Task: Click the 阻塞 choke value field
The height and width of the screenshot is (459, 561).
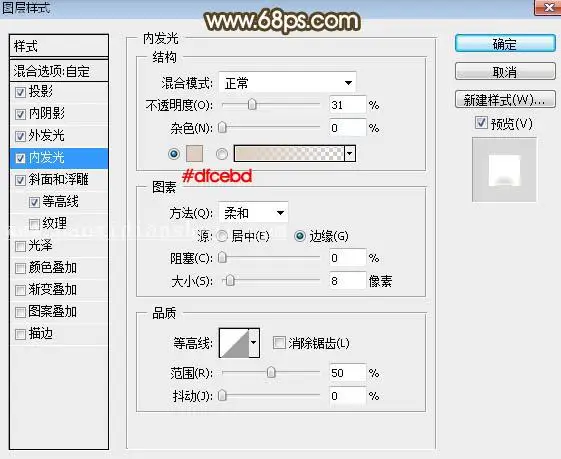Action: 347,258
